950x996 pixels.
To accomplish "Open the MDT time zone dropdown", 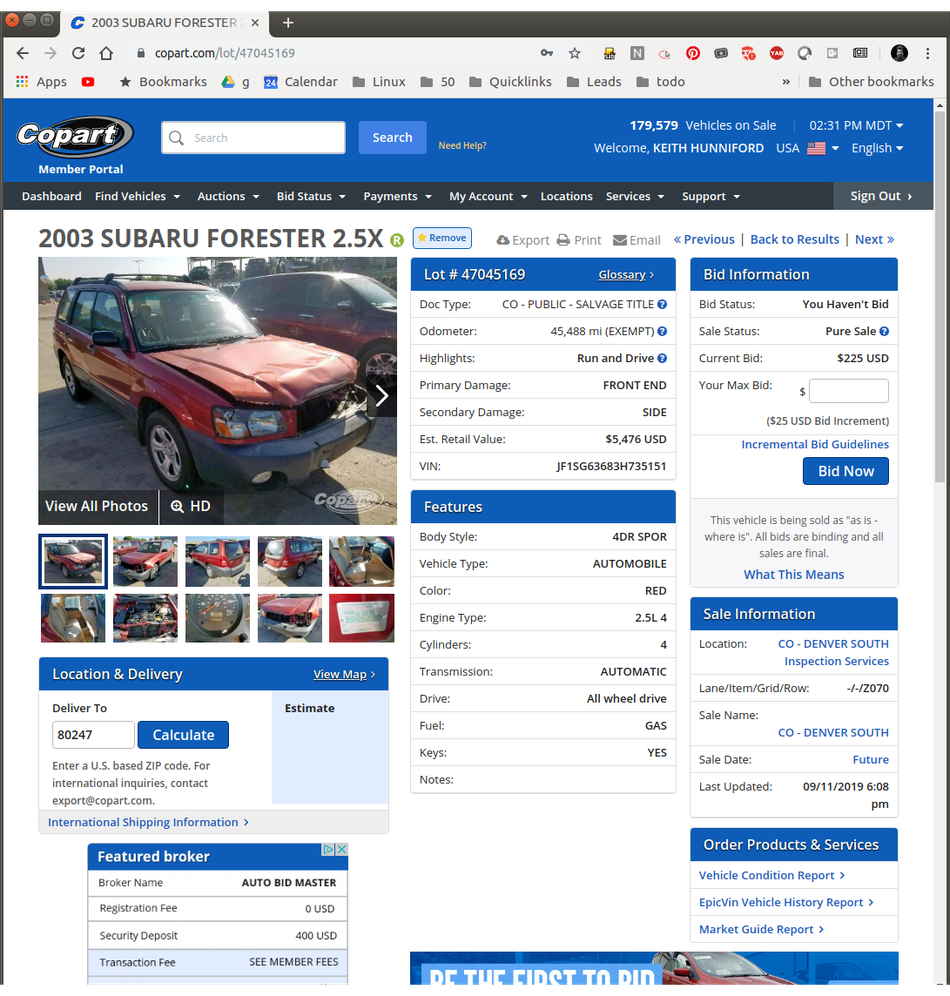I will coord(856,126).
